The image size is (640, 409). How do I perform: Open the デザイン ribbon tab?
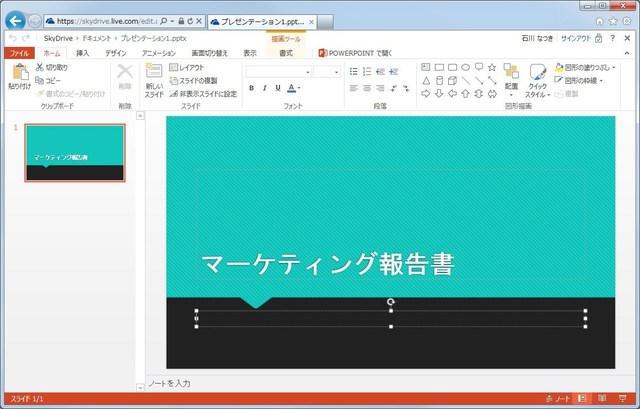tap(115, 53)
